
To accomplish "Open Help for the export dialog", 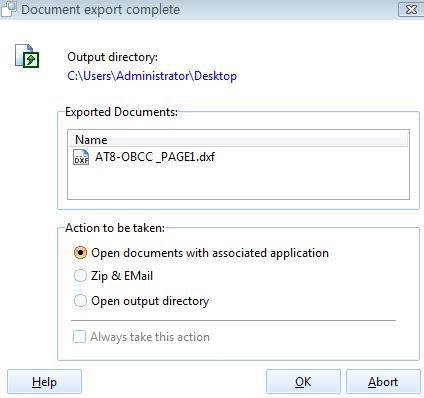I will point(44,382).
